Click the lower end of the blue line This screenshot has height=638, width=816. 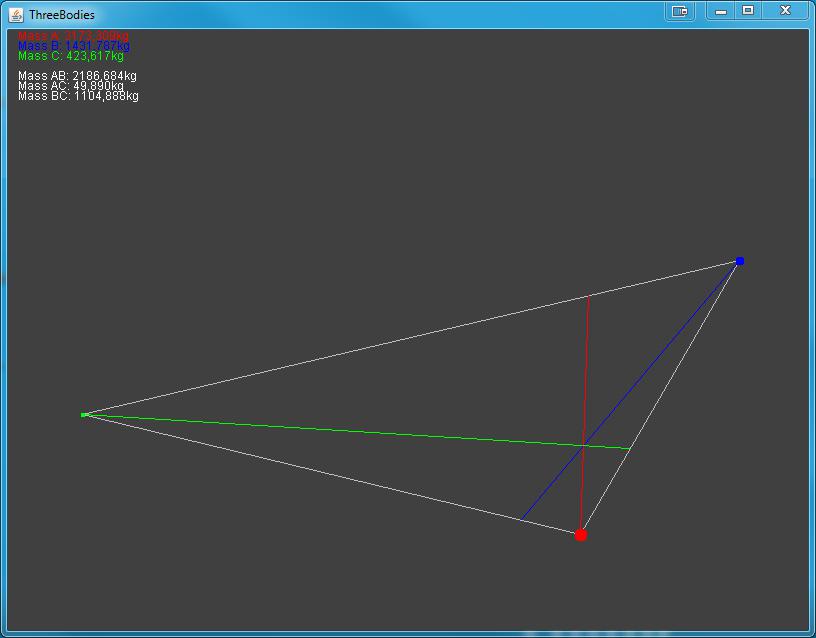(x=522, y=520)
